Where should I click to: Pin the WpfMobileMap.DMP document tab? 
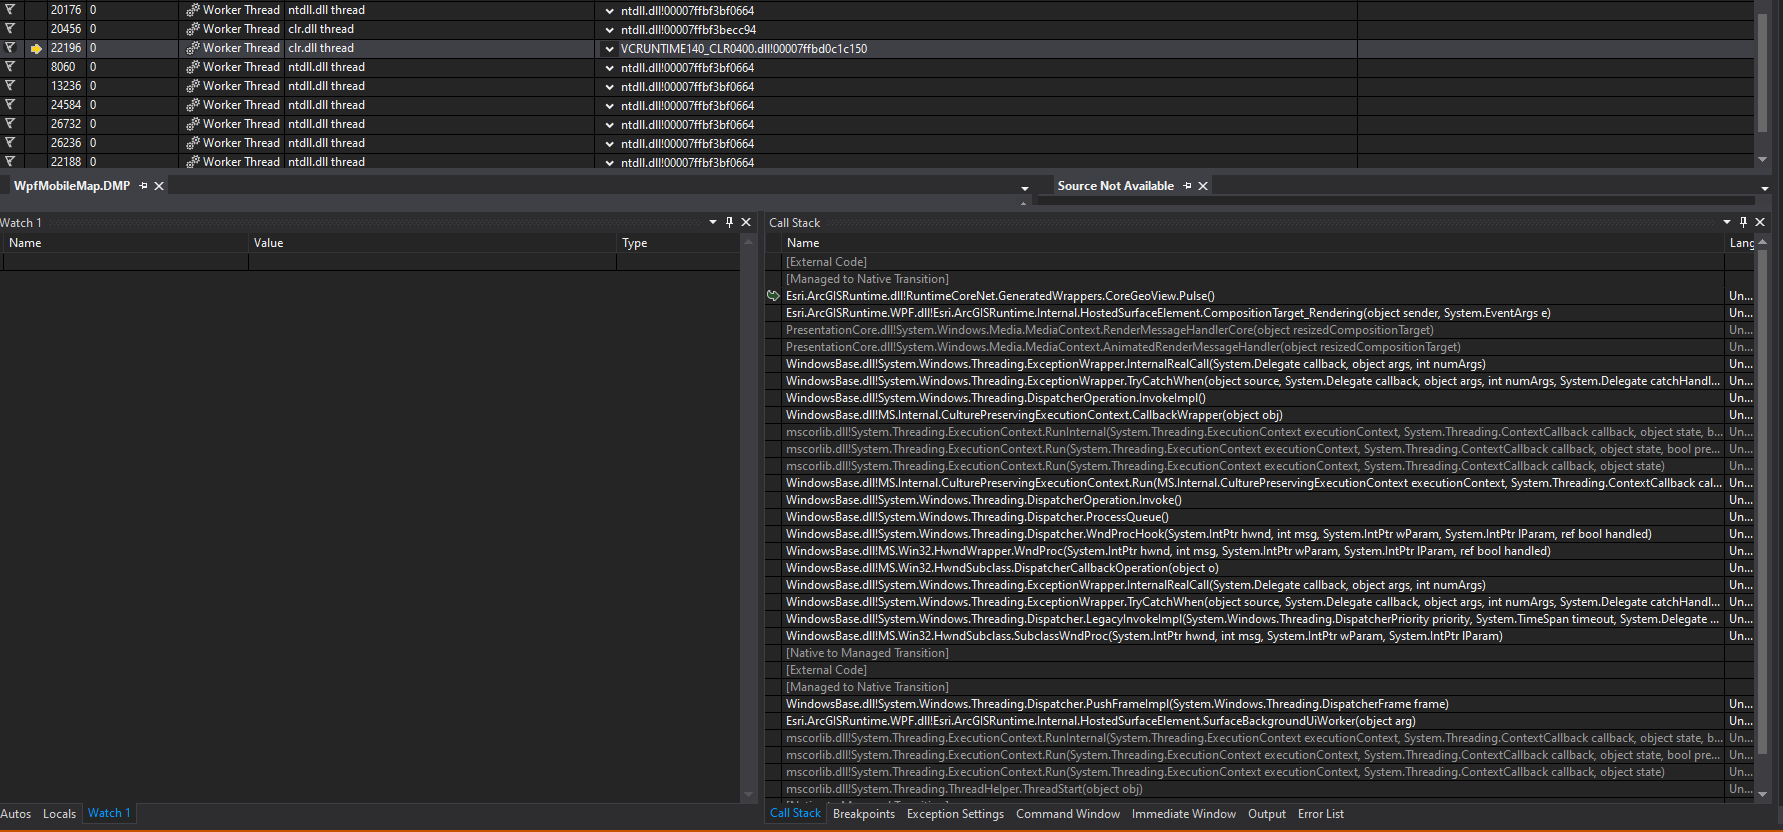click(144, 186)
